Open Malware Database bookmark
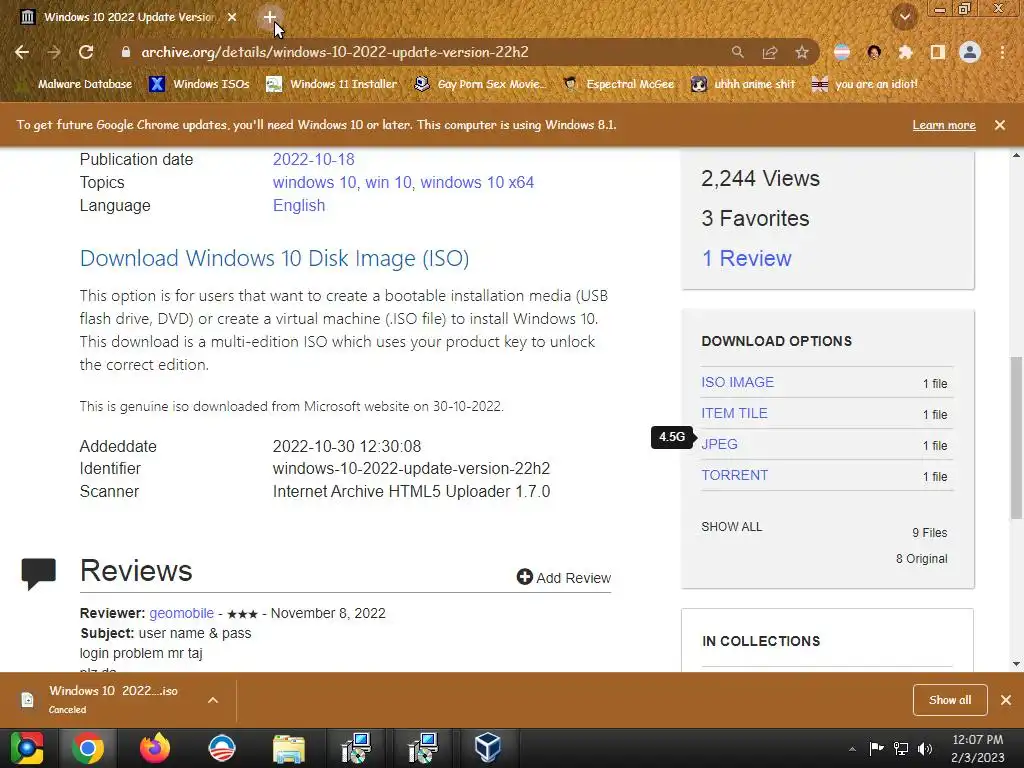 77,84
